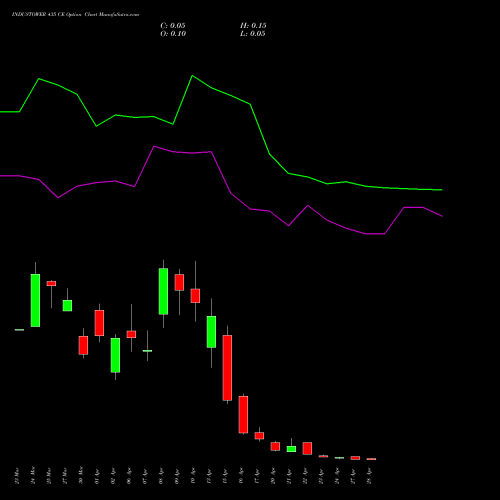Select the low value L: 0.05
The height and width of the screenshot is (500, 500).
[x=253, y=34]
